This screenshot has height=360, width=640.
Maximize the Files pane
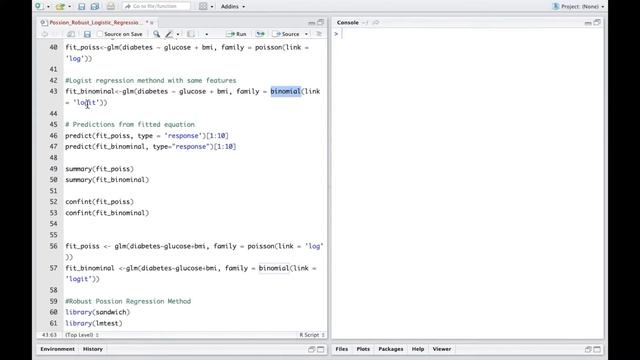pos(597,349)
